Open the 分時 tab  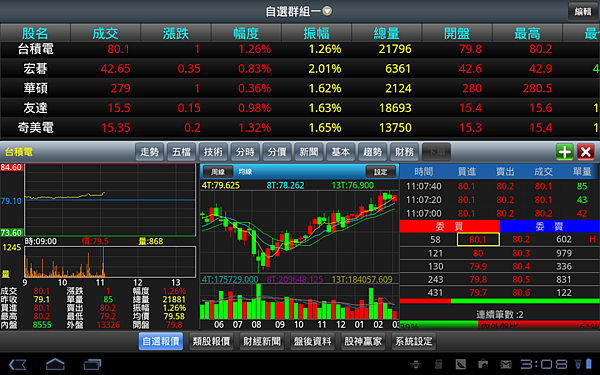(x=245, y=152)
